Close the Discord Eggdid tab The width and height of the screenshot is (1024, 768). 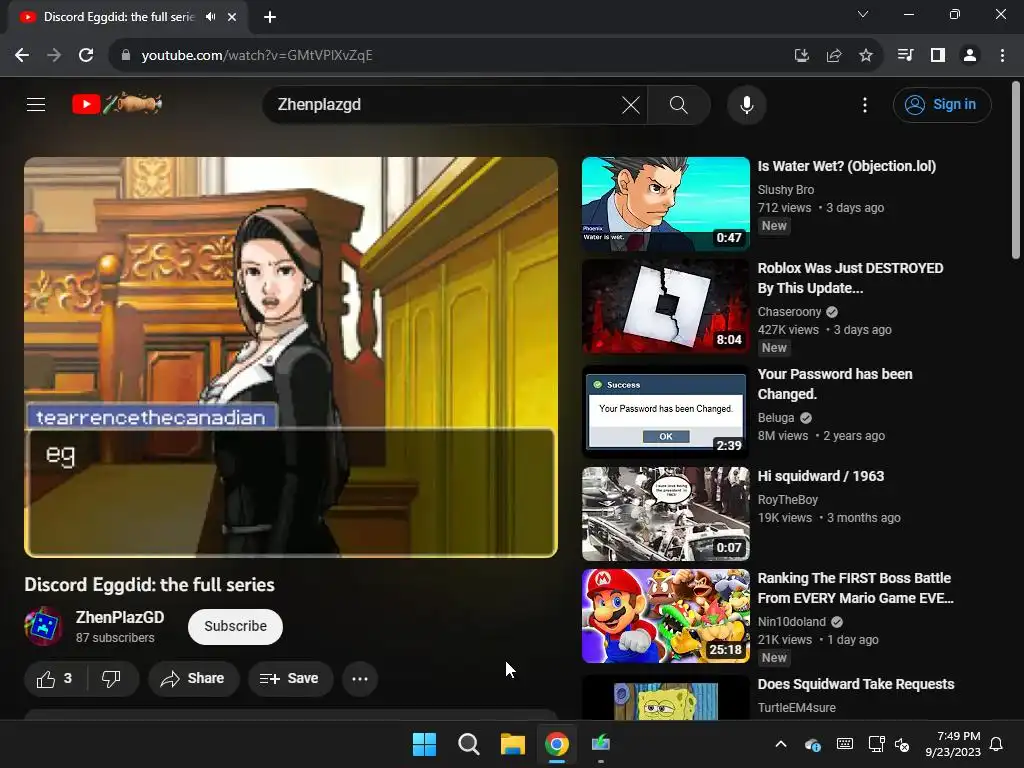(x=232, y=17)
